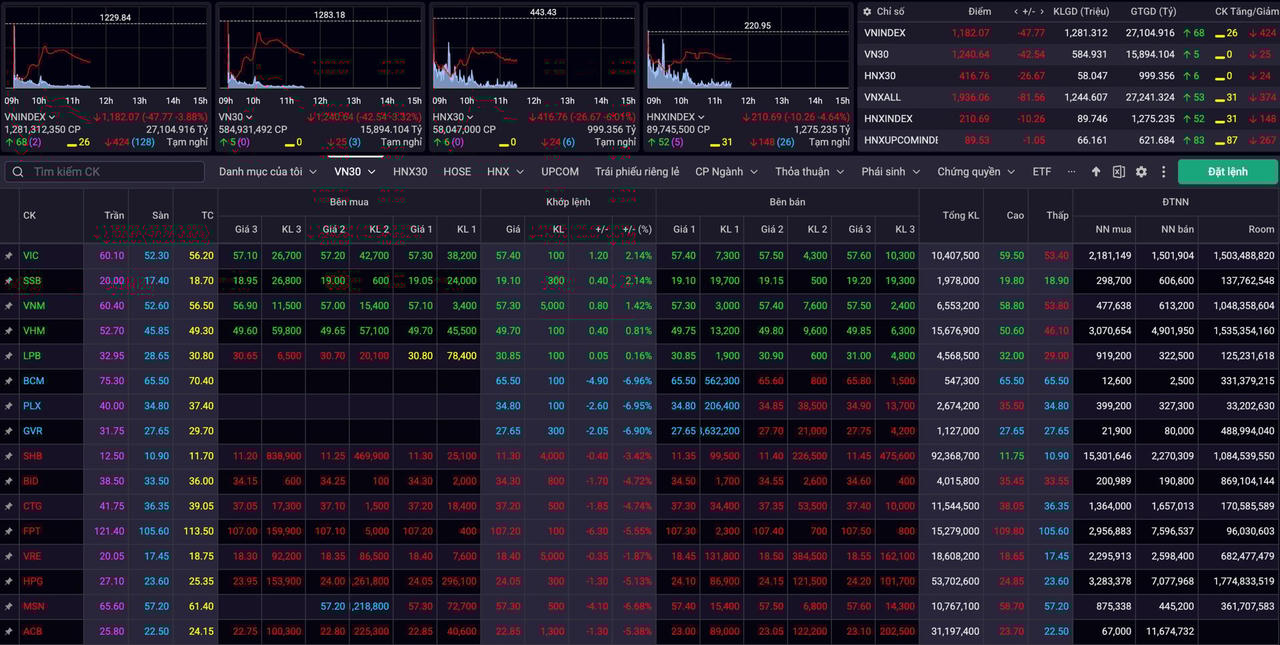Expand the Danh mục của tôi dropdown

tap(267, 172)
